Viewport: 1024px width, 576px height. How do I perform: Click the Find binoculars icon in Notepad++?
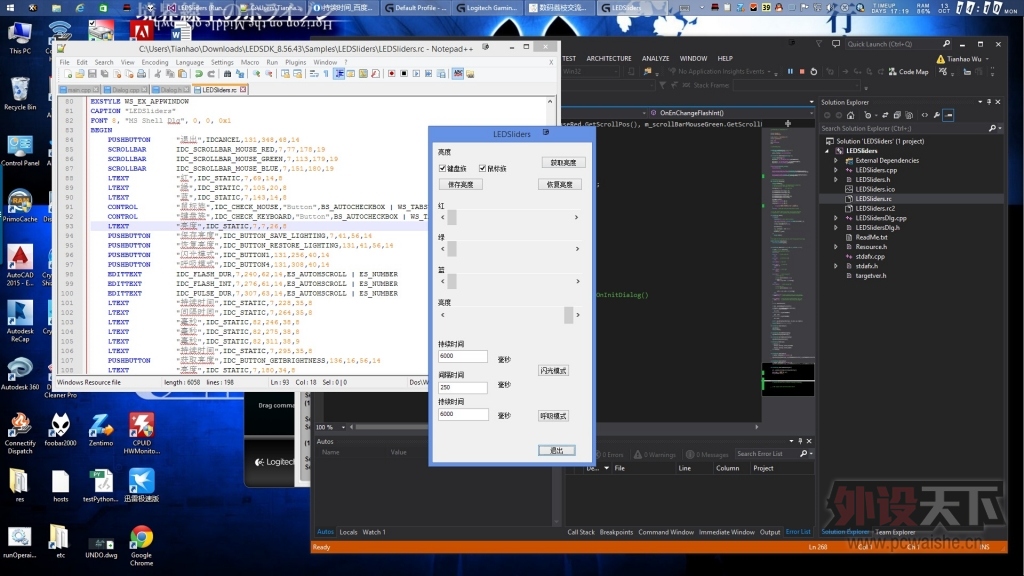coord(227,74)
